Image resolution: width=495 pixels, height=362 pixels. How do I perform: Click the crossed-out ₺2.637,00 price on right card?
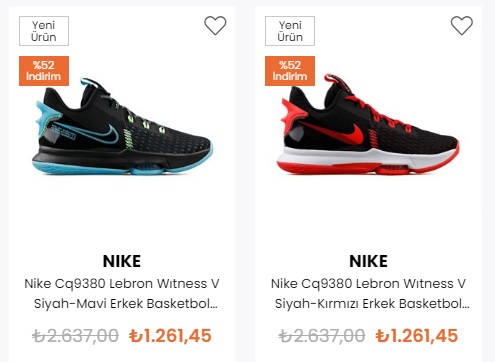[322, 336]
